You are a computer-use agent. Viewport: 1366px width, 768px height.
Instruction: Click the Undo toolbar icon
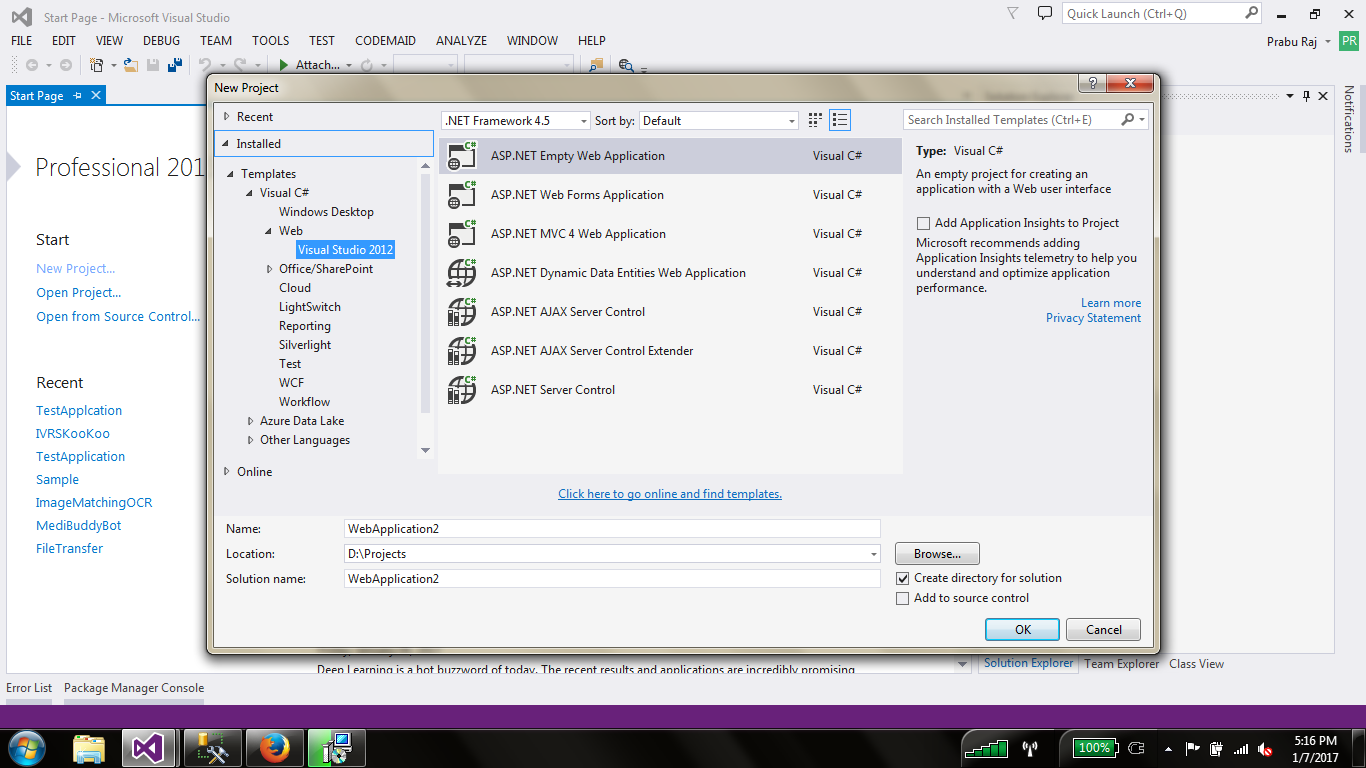(204, 65)
